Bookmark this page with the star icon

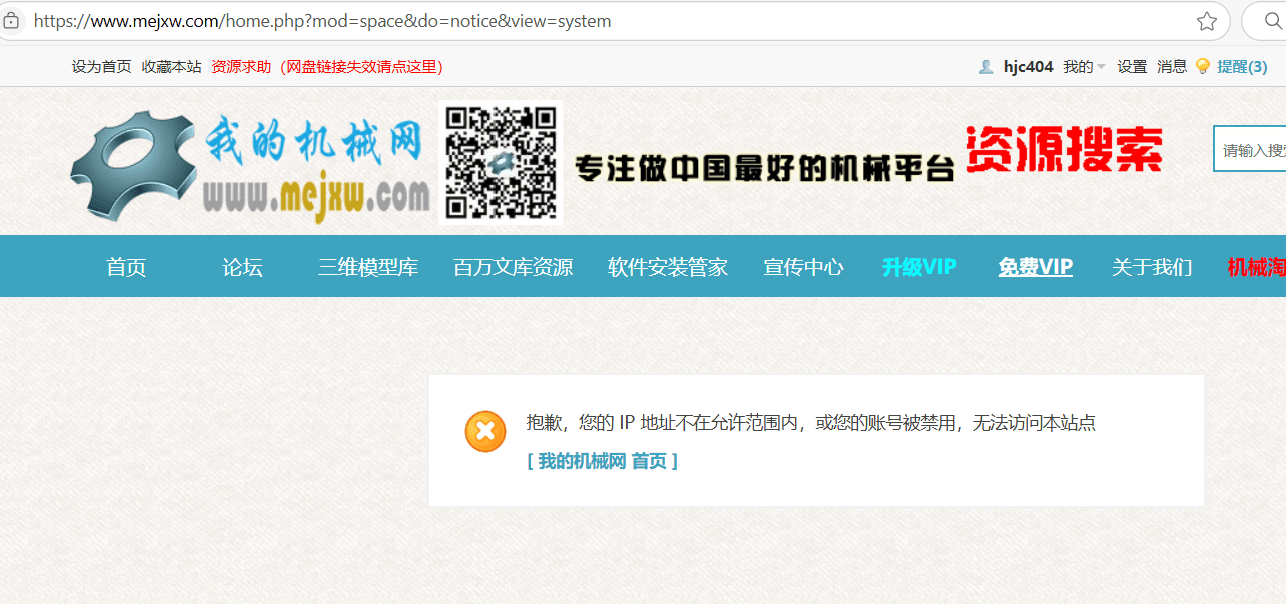(x=1207, y=21)
